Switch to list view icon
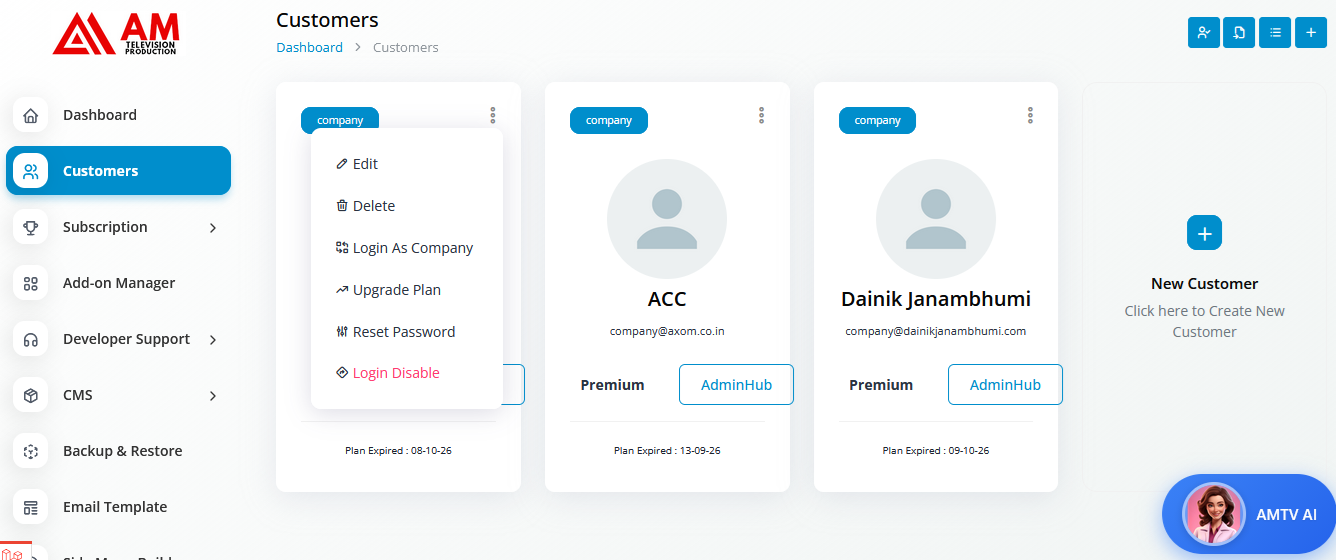This screenshot has width=1336, height=560. pos(1275,33)
